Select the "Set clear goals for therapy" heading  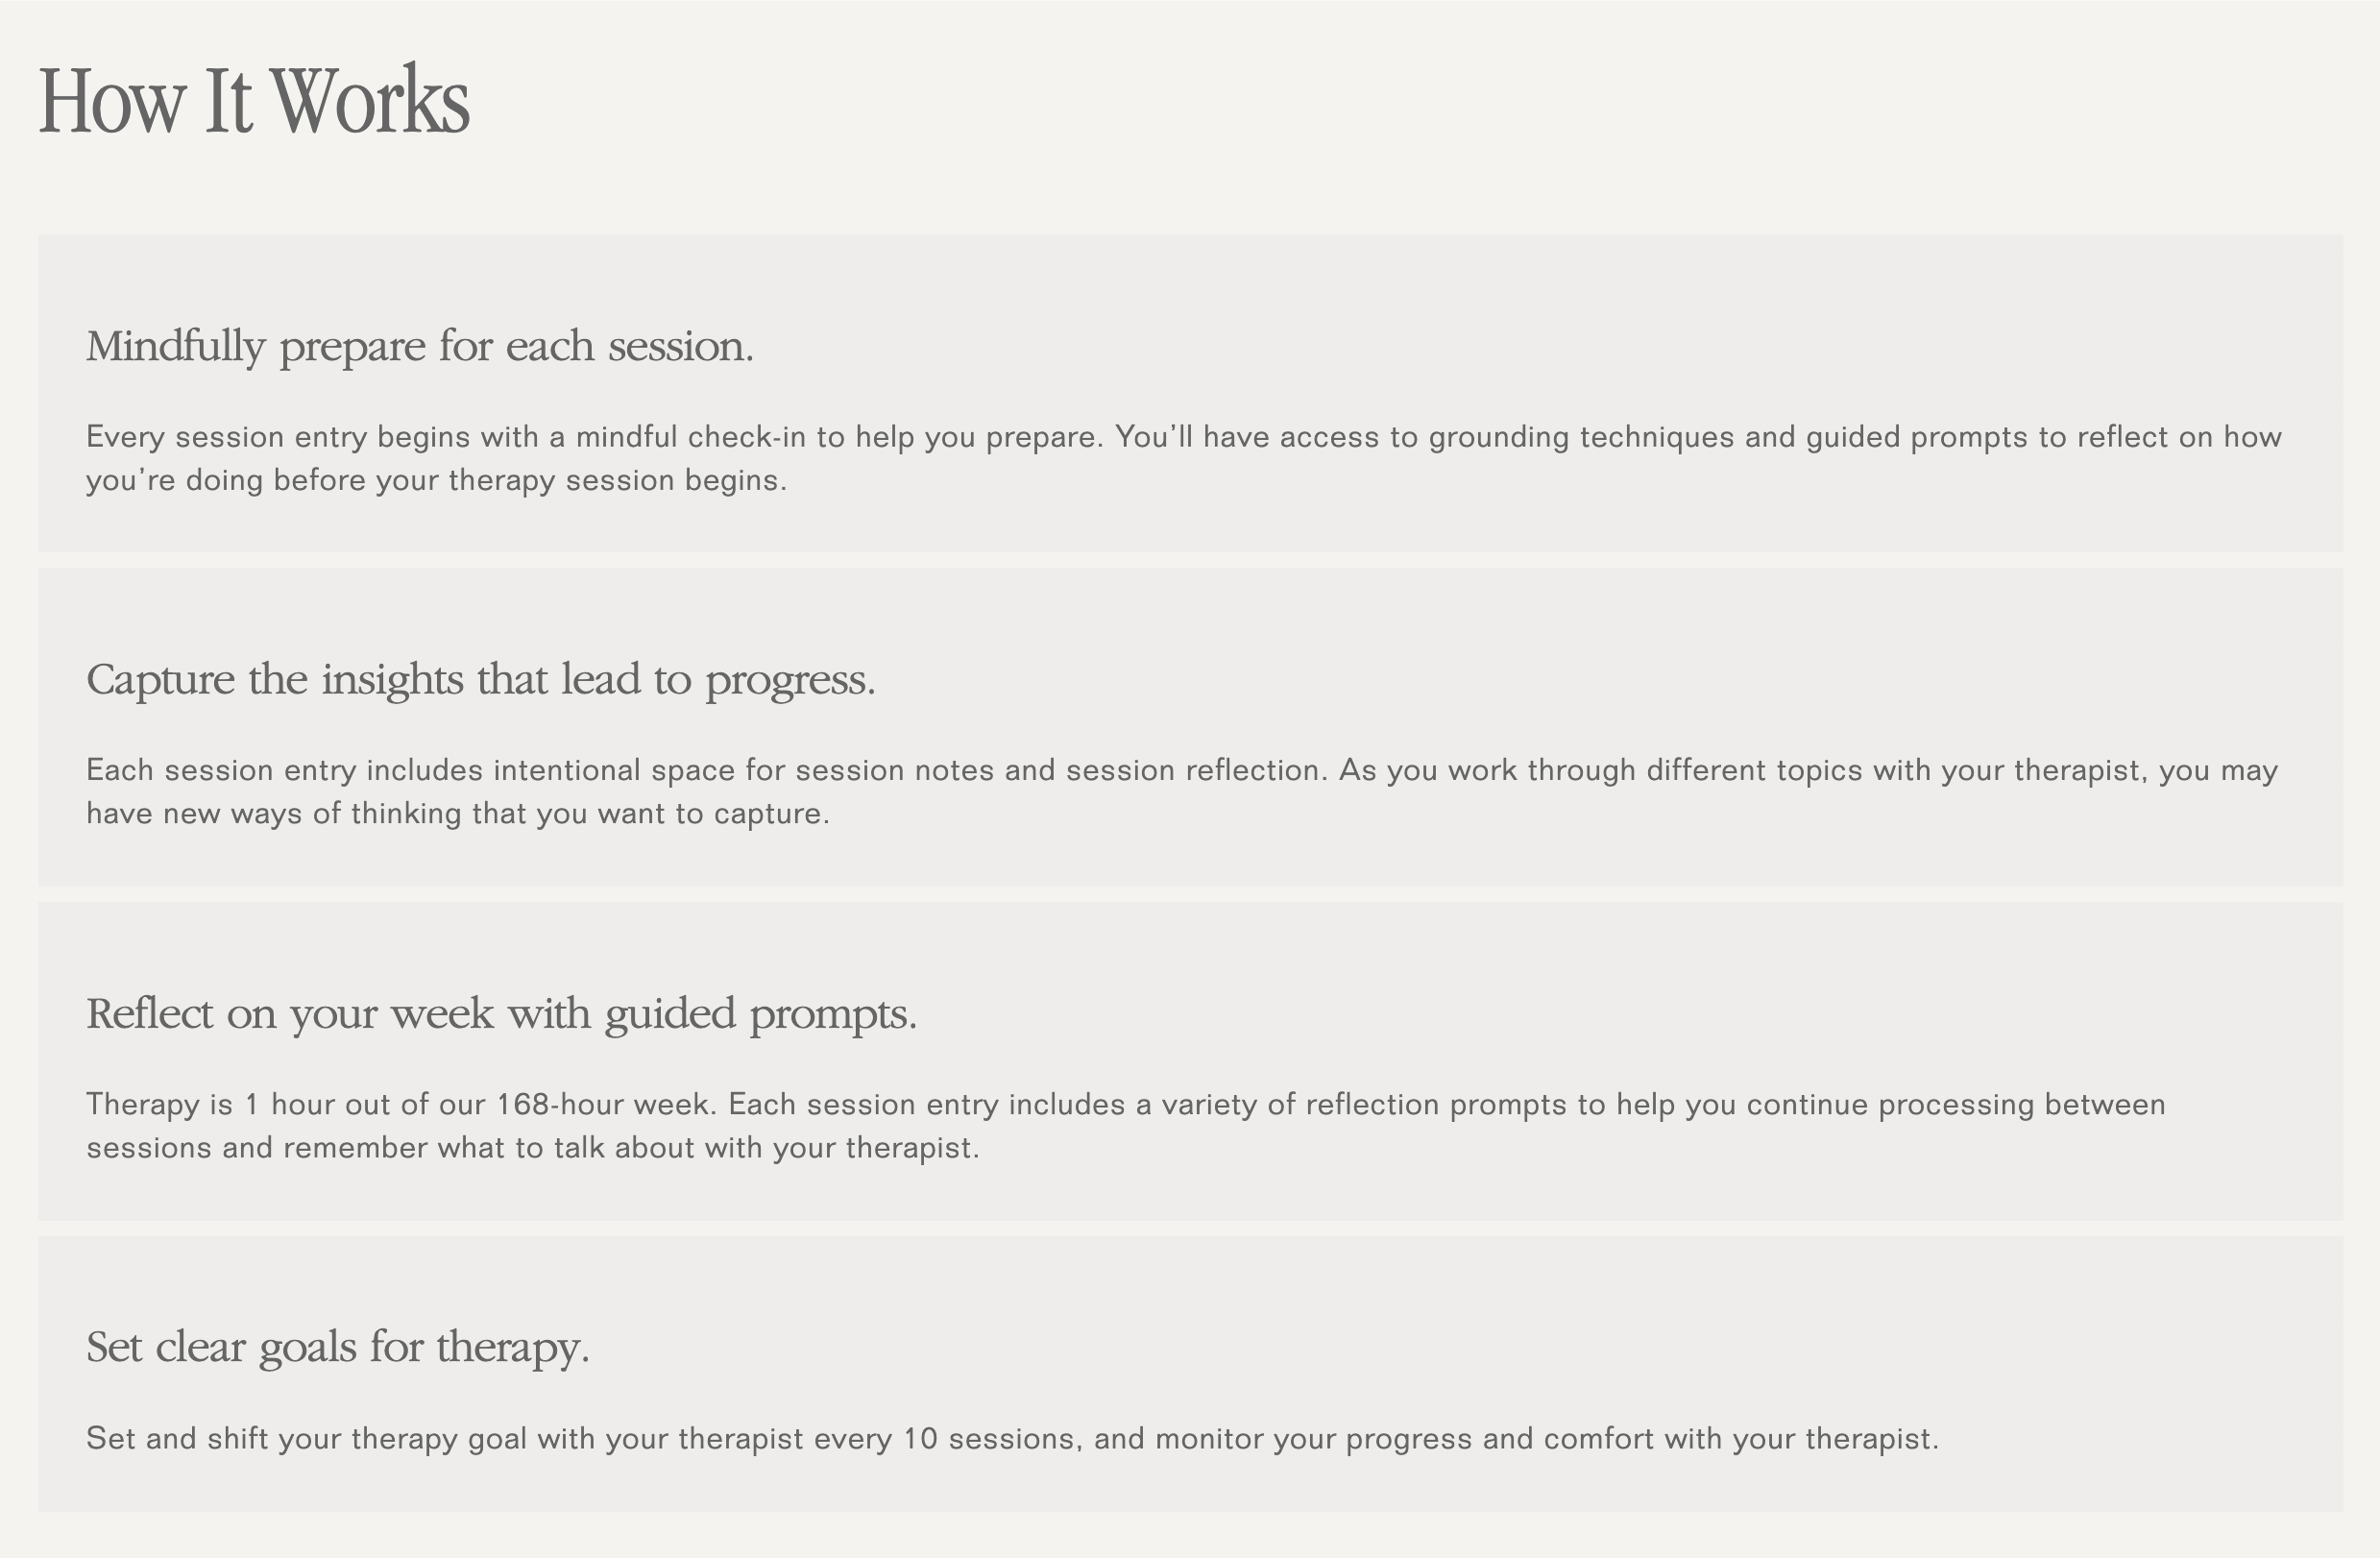[x=338, y=1346]
